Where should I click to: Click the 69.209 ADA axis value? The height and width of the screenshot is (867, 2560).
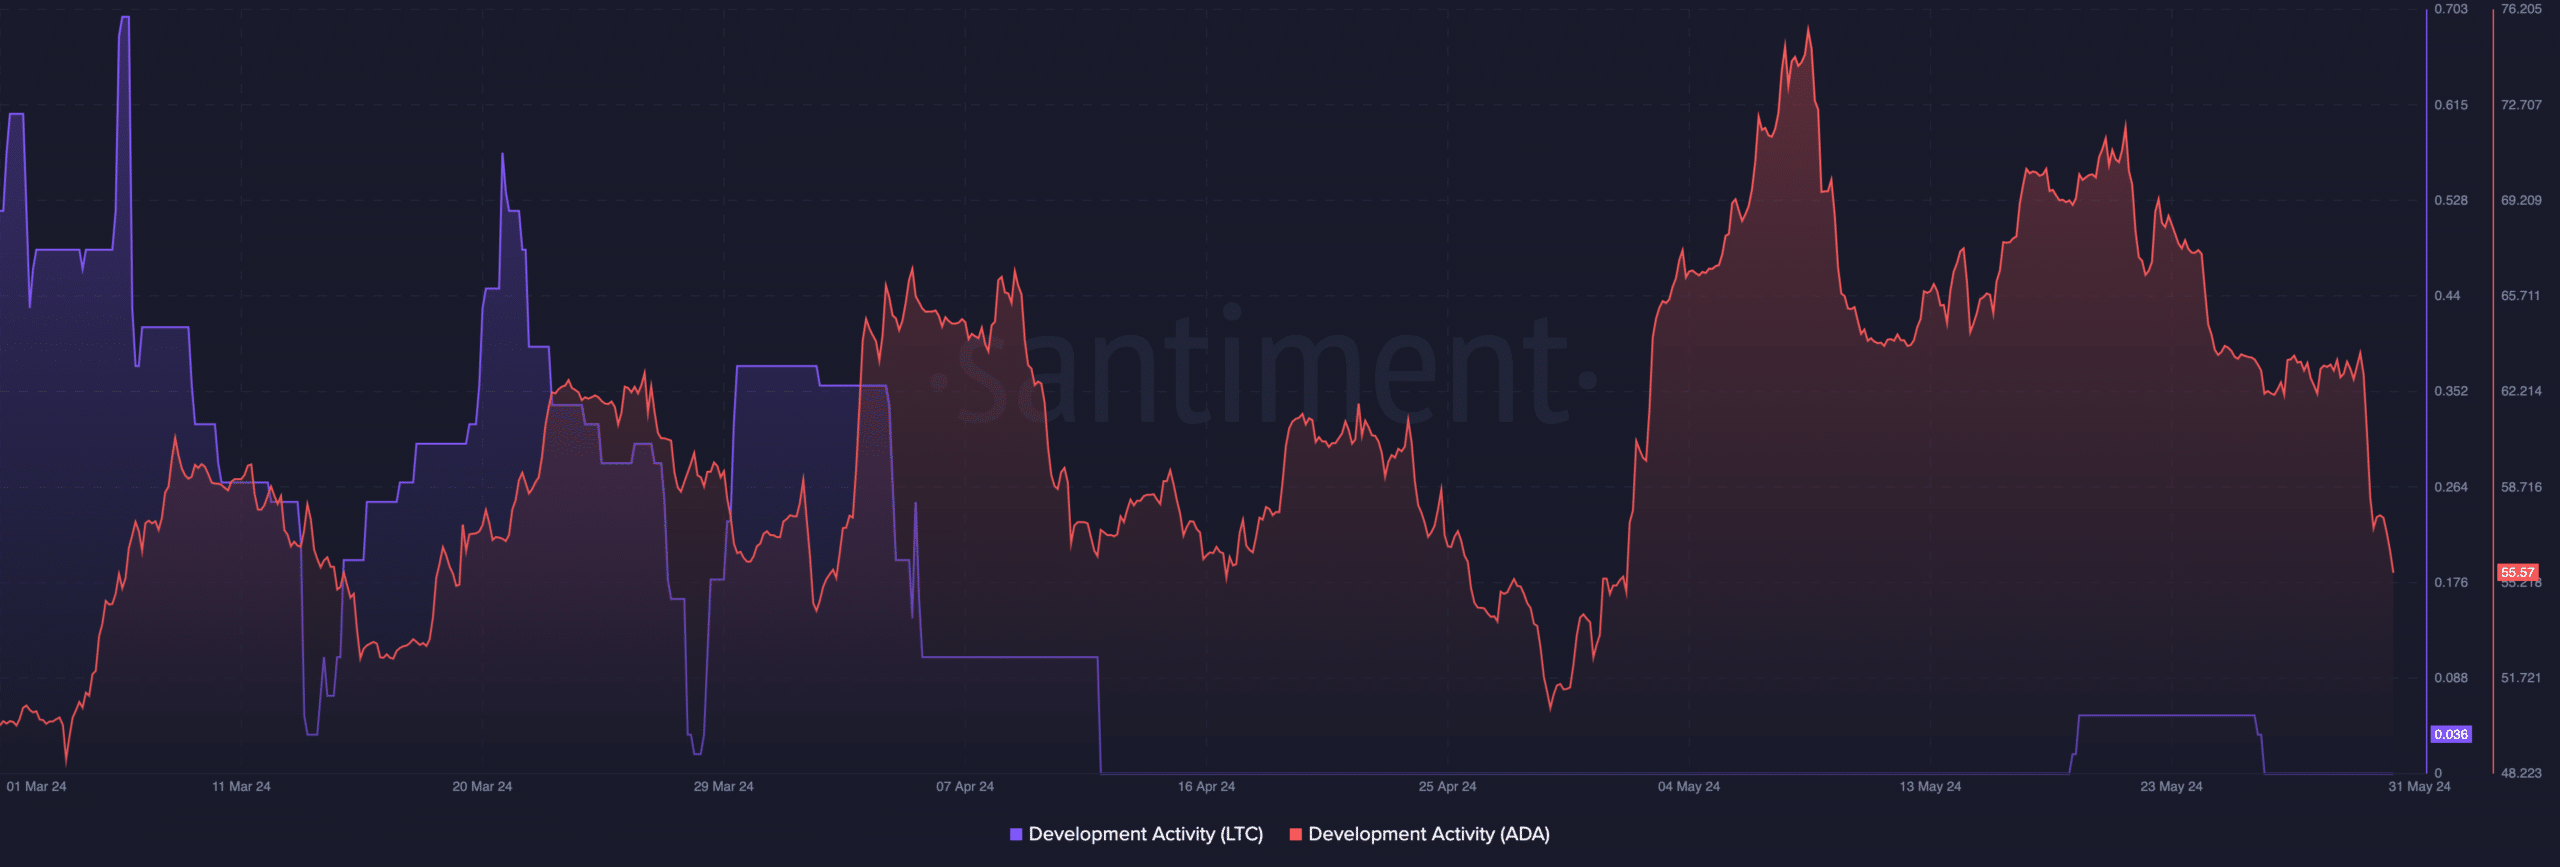click(2521, 201)
